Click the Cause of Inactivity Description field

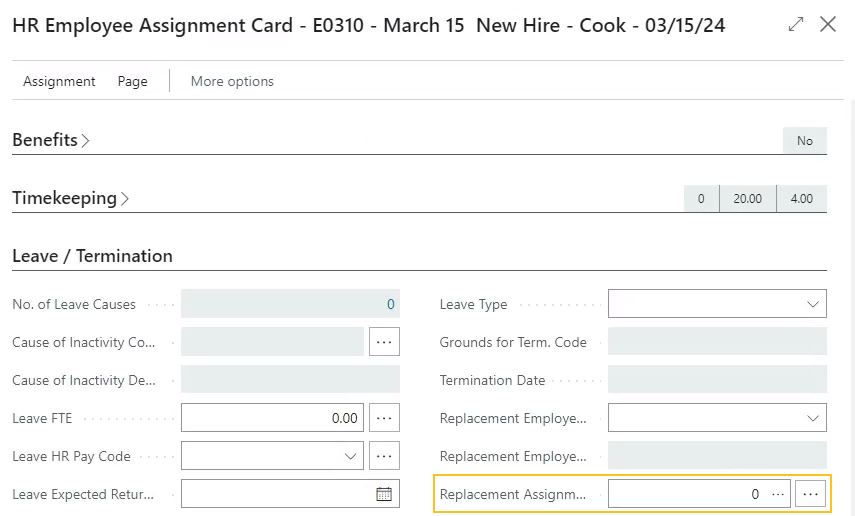tap(290, 380)
